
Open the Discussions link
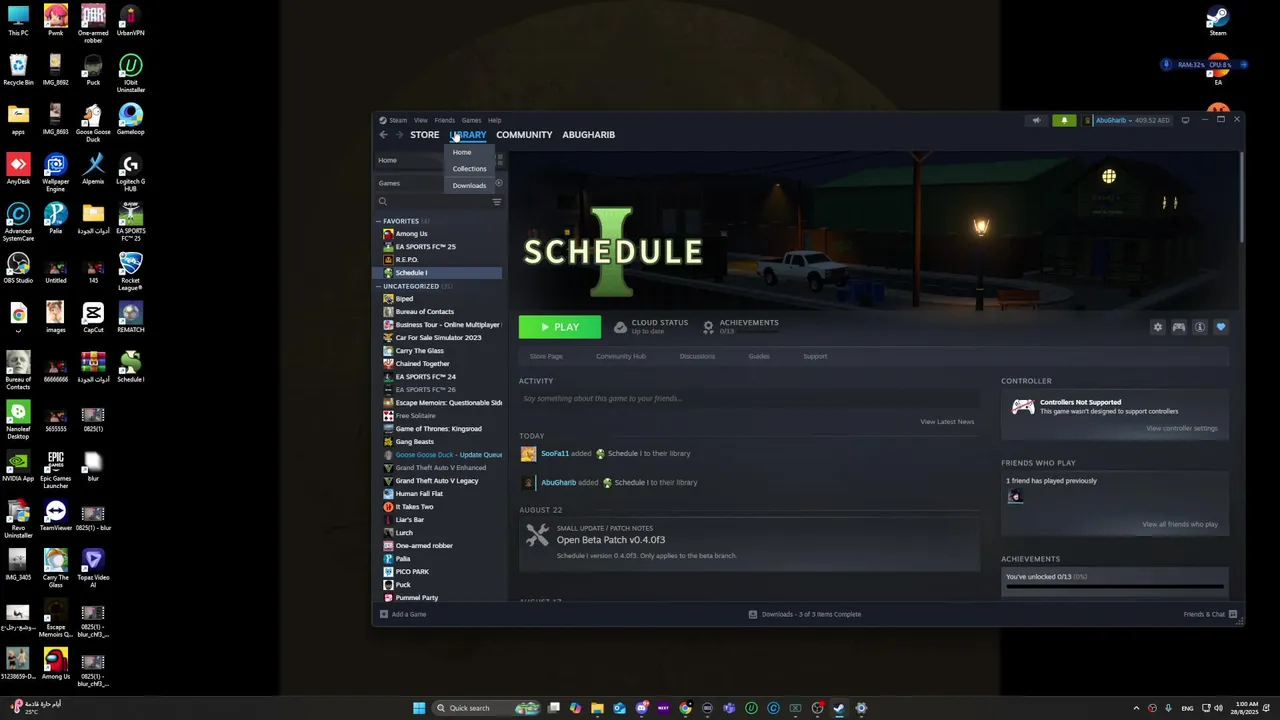[x=697, y=356]
